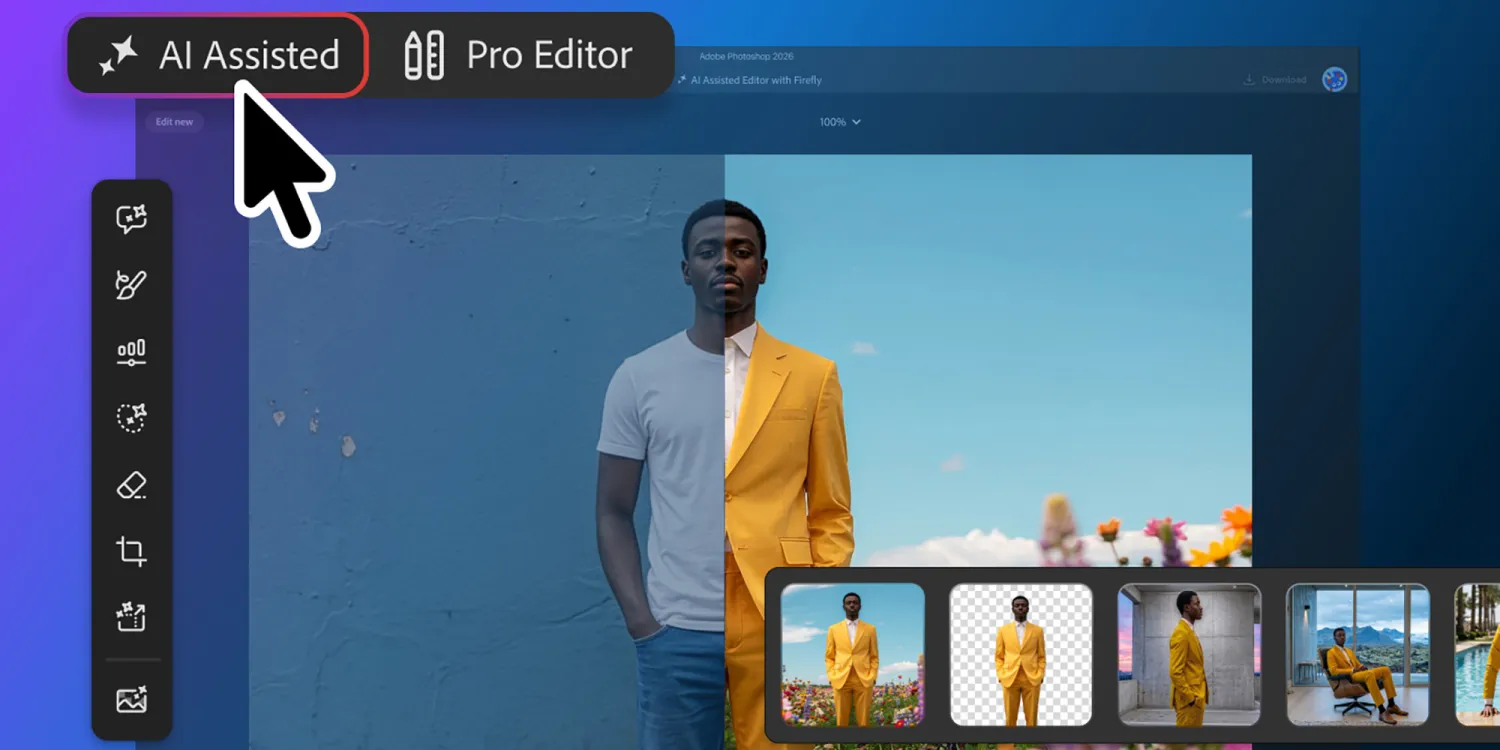Viewport: 1500px width, 750px height.
Task: Click the Download button
Action: 1275,80
